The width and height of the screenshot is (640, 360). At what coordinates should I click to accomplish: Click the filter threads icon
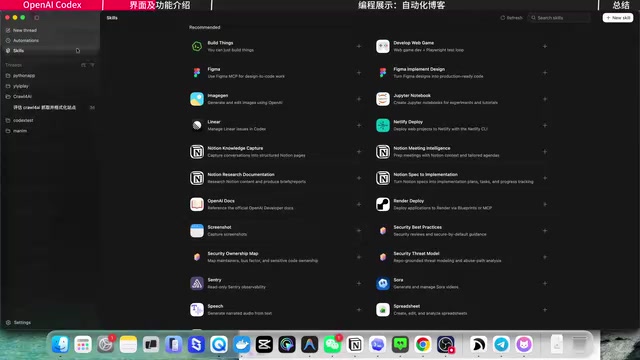point(92,65)
